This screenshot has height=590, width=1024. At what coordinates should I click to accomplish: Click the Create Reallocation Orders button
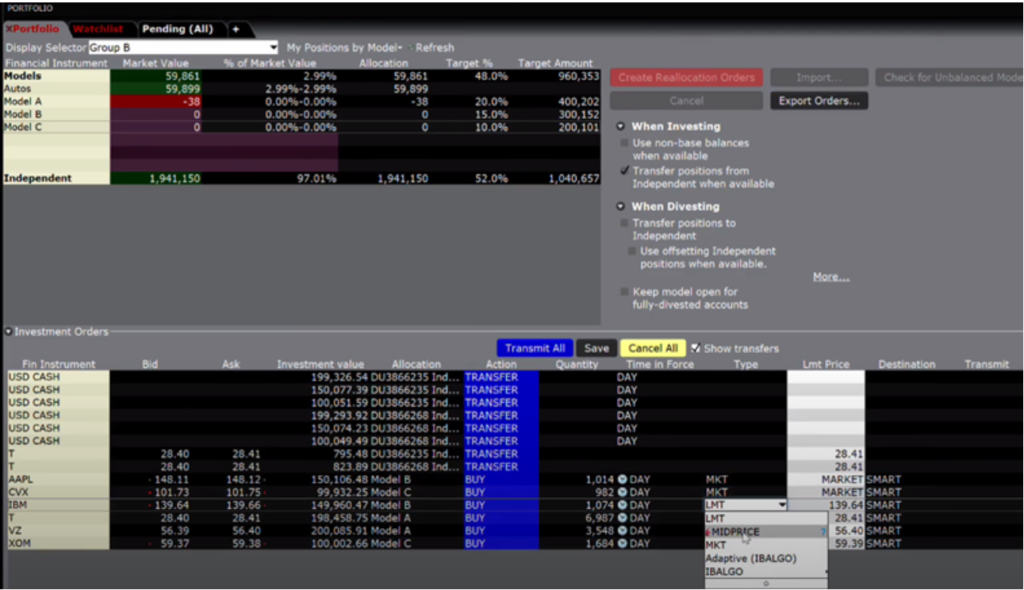685,77
